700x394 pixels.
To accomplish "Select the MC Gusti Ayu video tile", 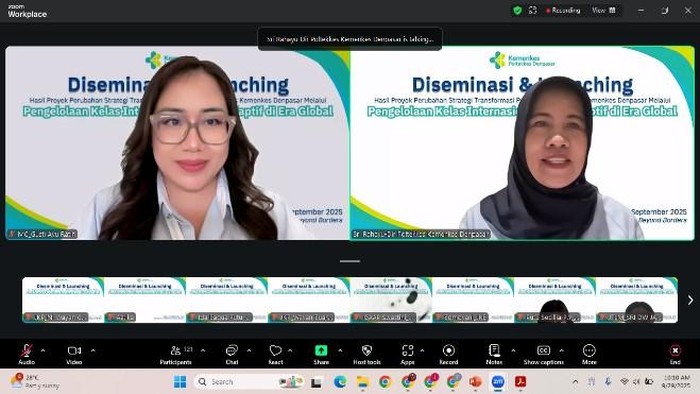I will pos(177,143).
